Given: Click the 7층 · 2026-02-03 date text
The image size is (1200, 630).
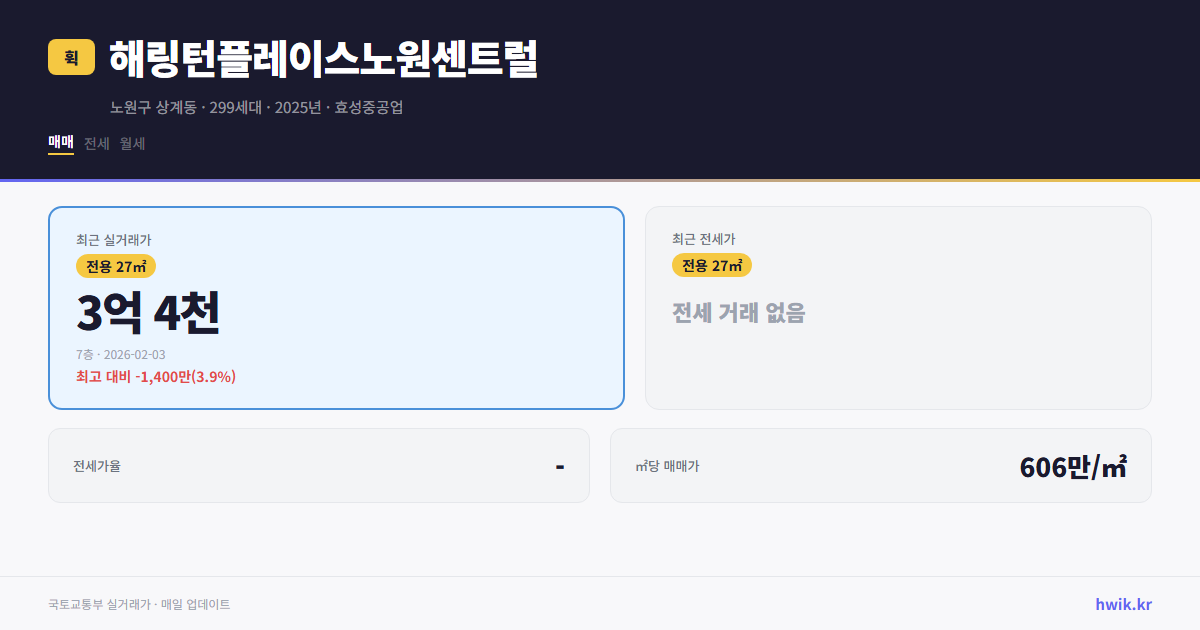Looking at the screenshot, I should click(x=120, y=354).
